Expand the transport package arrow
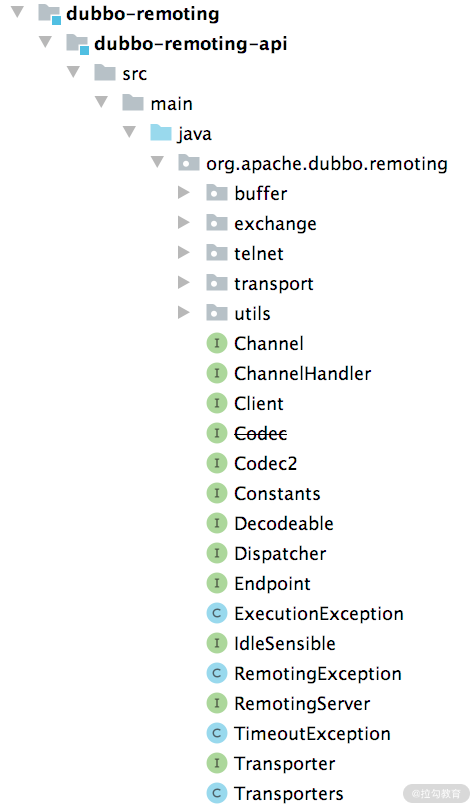Screen dimensions: 476x809 [184, 282]
